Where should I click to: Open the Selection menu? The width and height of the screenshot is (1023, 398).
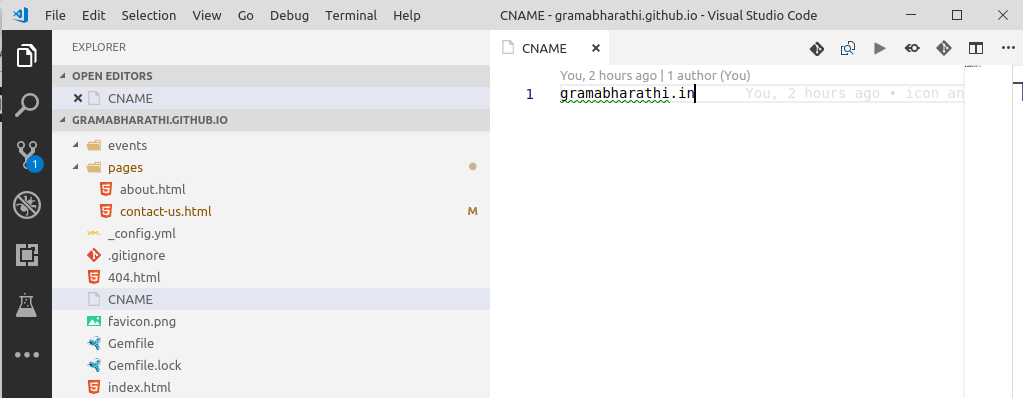click(x=149, y=15)
